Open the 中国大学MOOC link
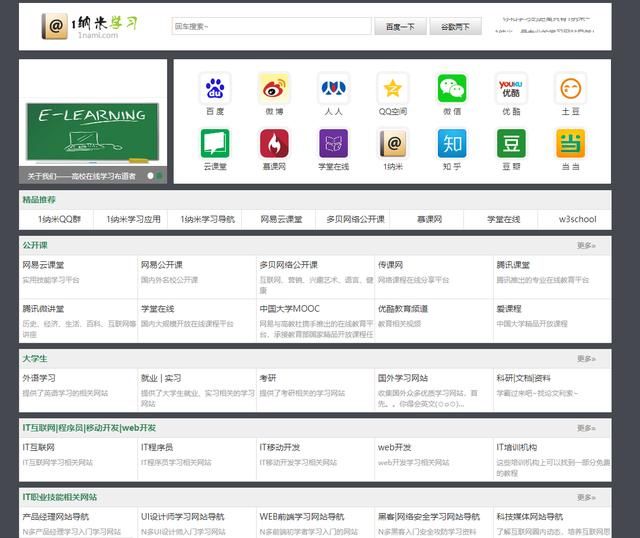This screenshot has height=538, width=640. coord(290,309)
